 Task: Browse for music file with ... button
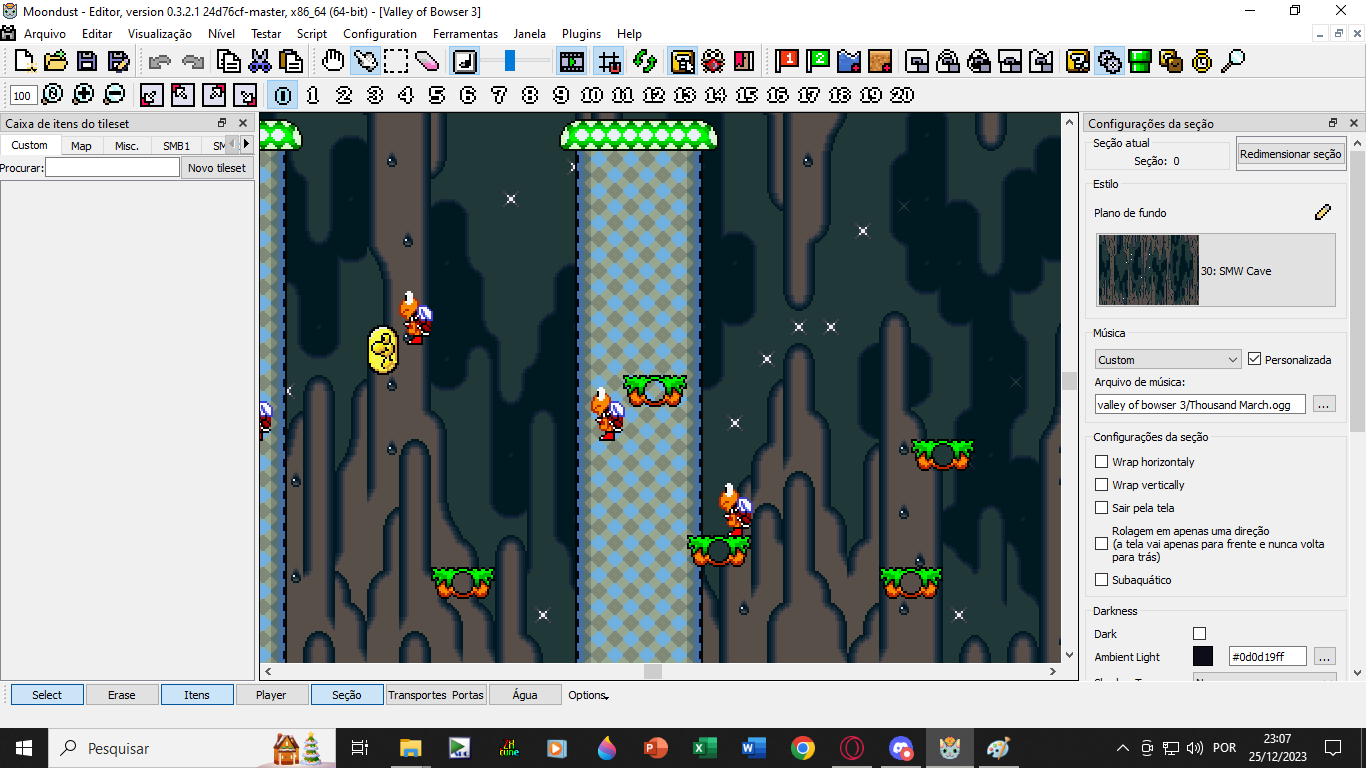(1324, 405)
